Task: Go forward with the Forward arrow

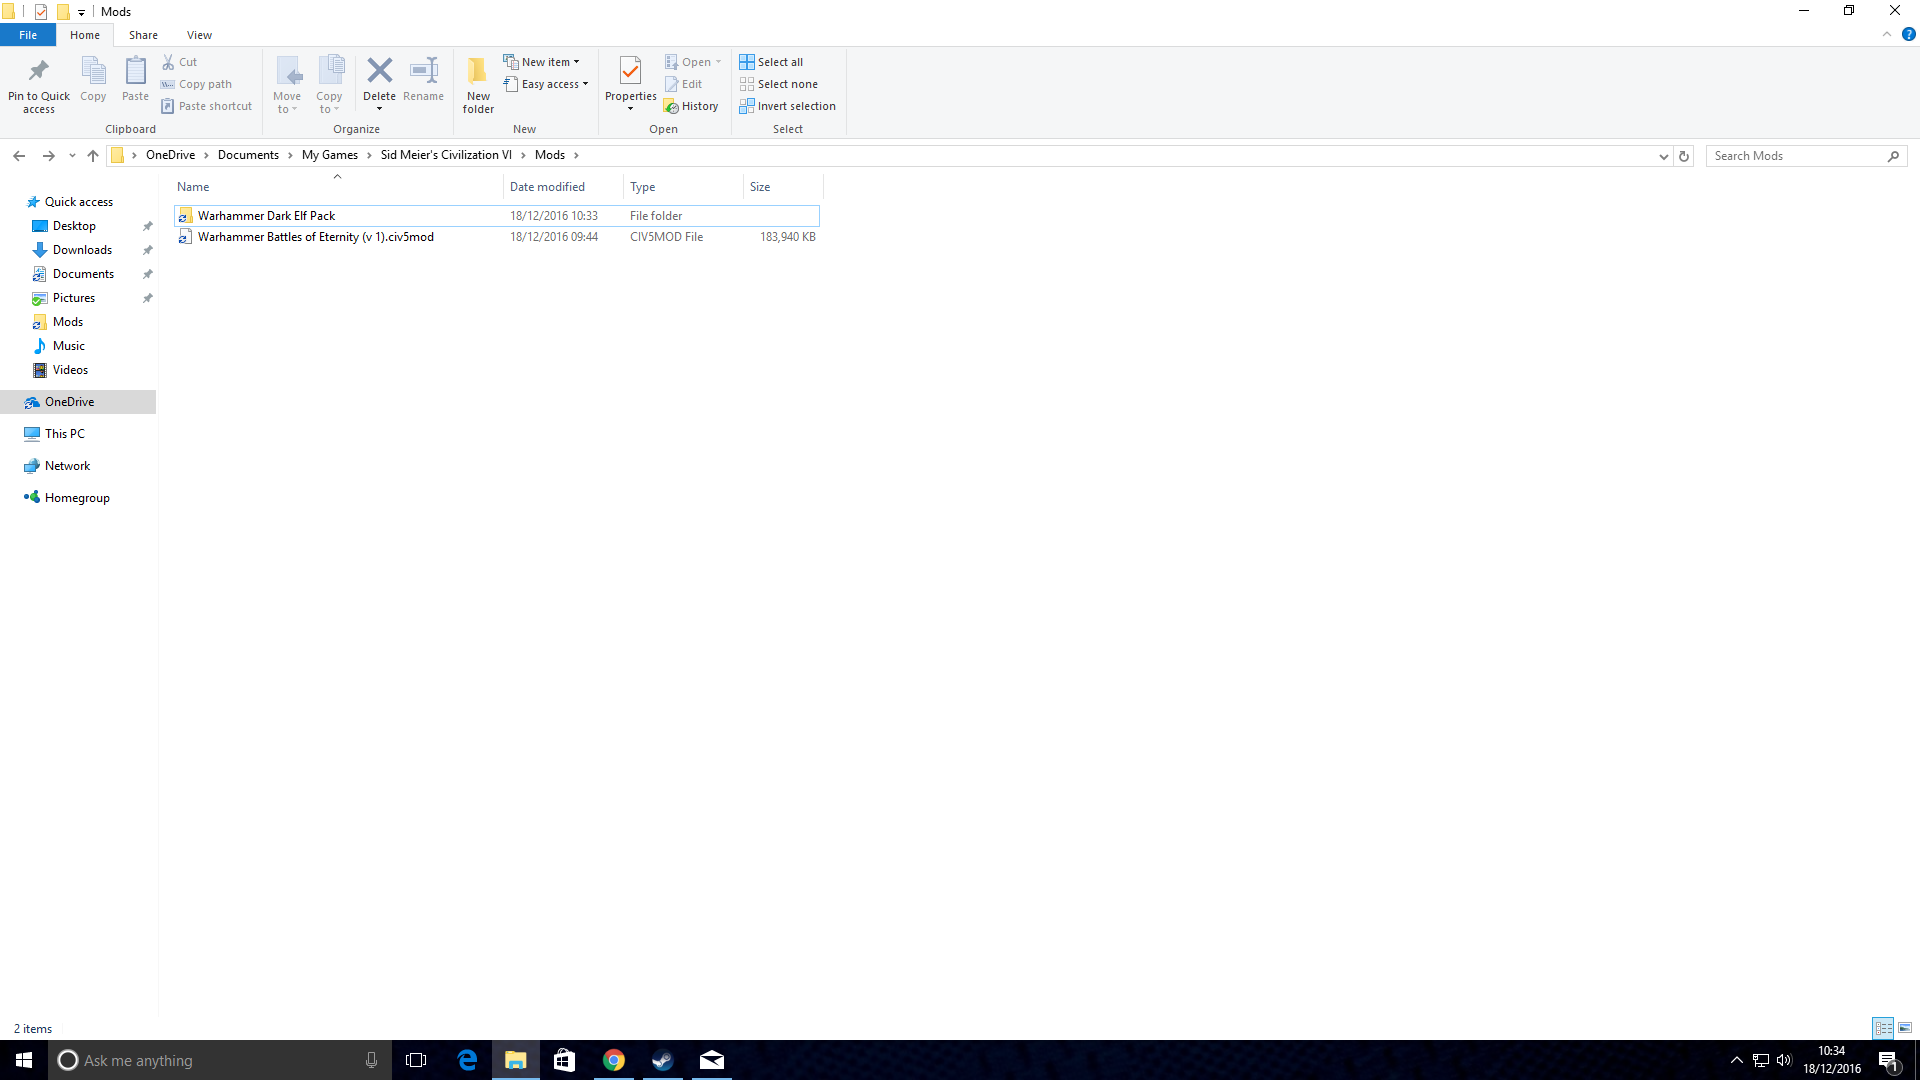Action: pos(48,156)
